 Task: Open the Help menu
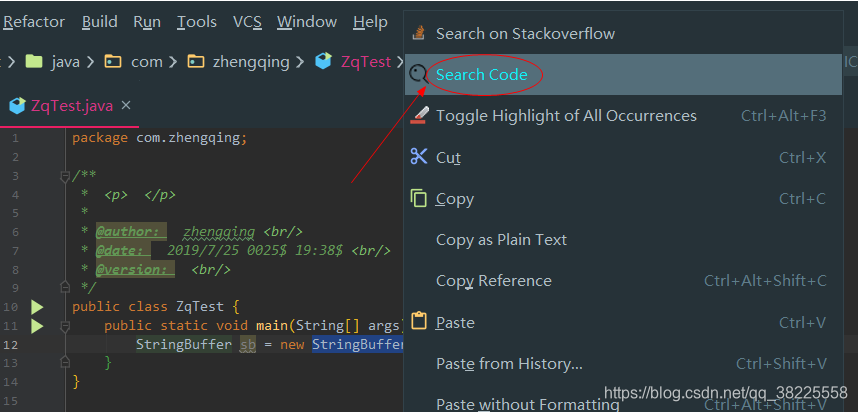[x=370, y=22]
